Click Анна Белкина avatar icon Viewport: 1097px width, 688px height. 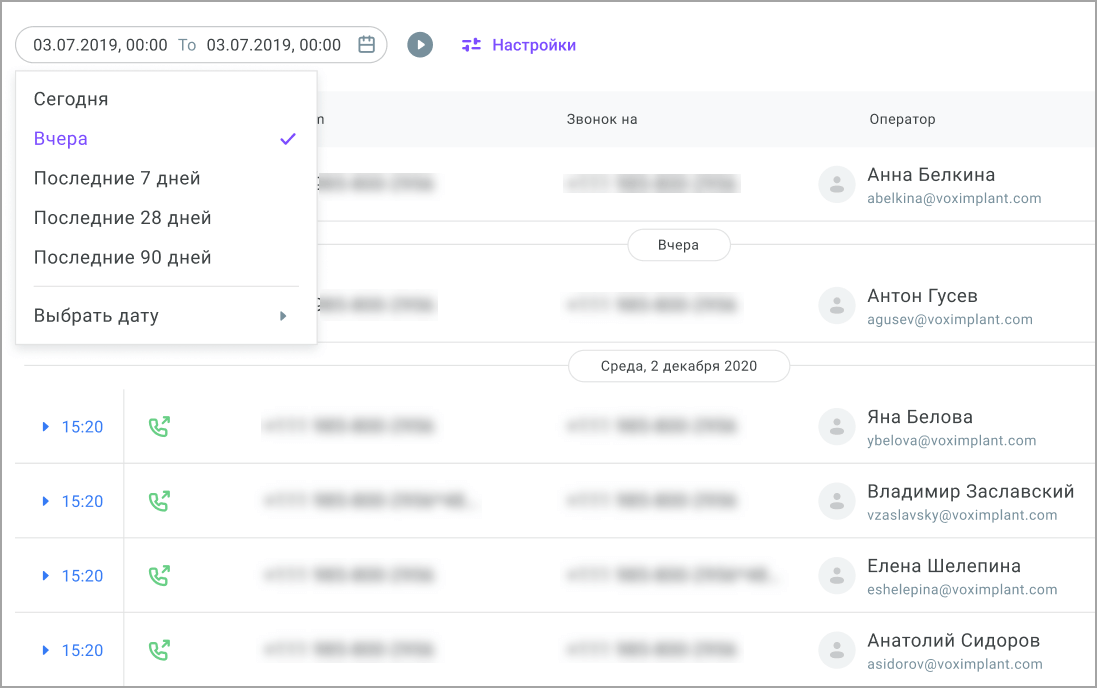point(837,185)
